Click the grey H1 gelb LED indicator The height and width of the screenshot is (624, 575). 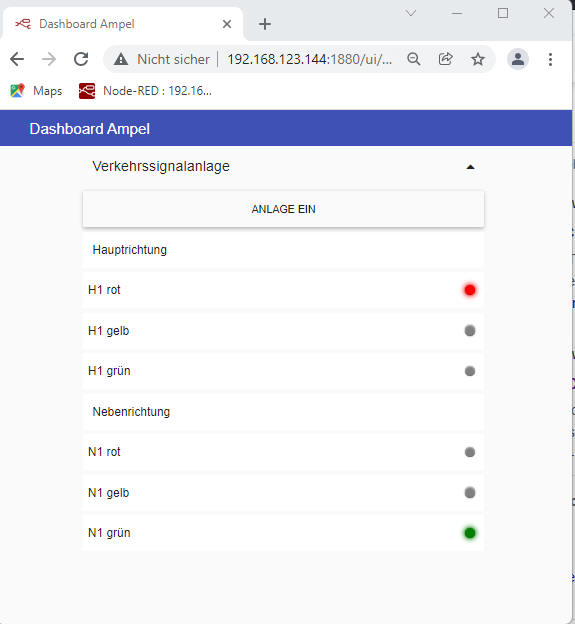point(470,331)
